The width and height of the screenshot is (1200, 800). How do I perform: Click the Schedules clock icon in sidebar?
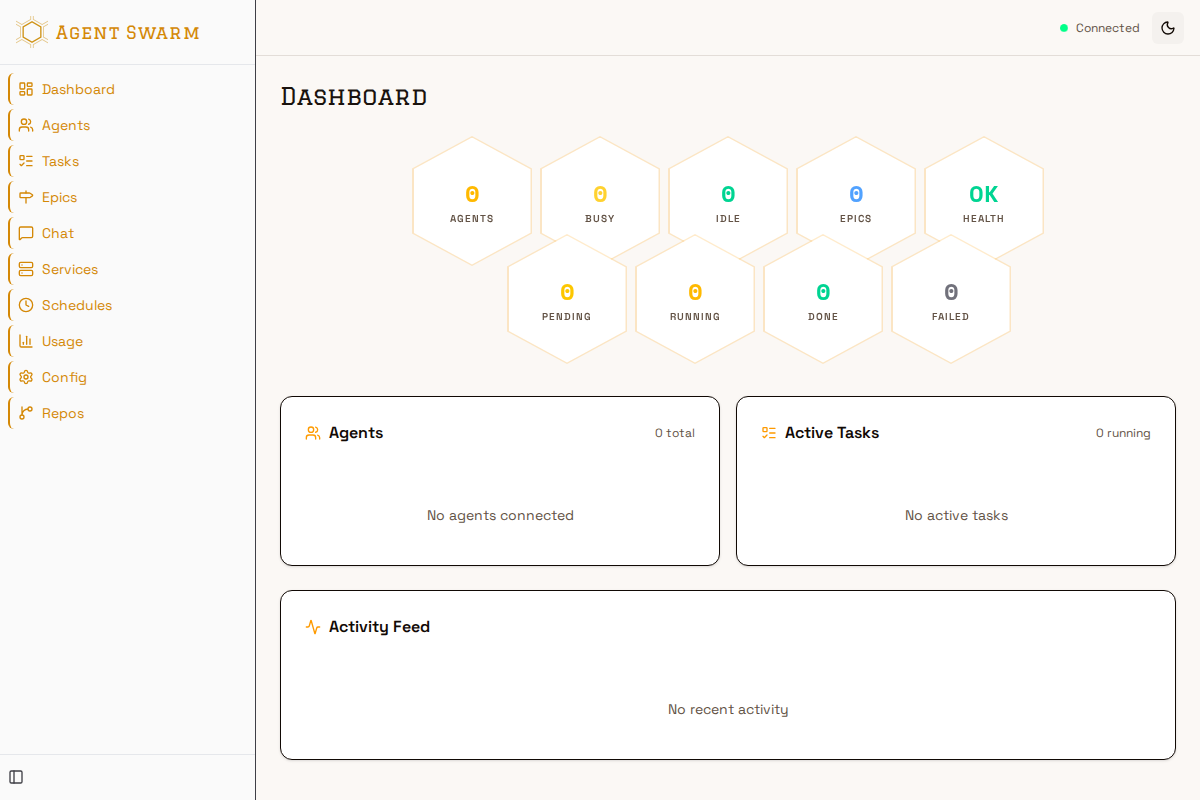pos(26,305)
